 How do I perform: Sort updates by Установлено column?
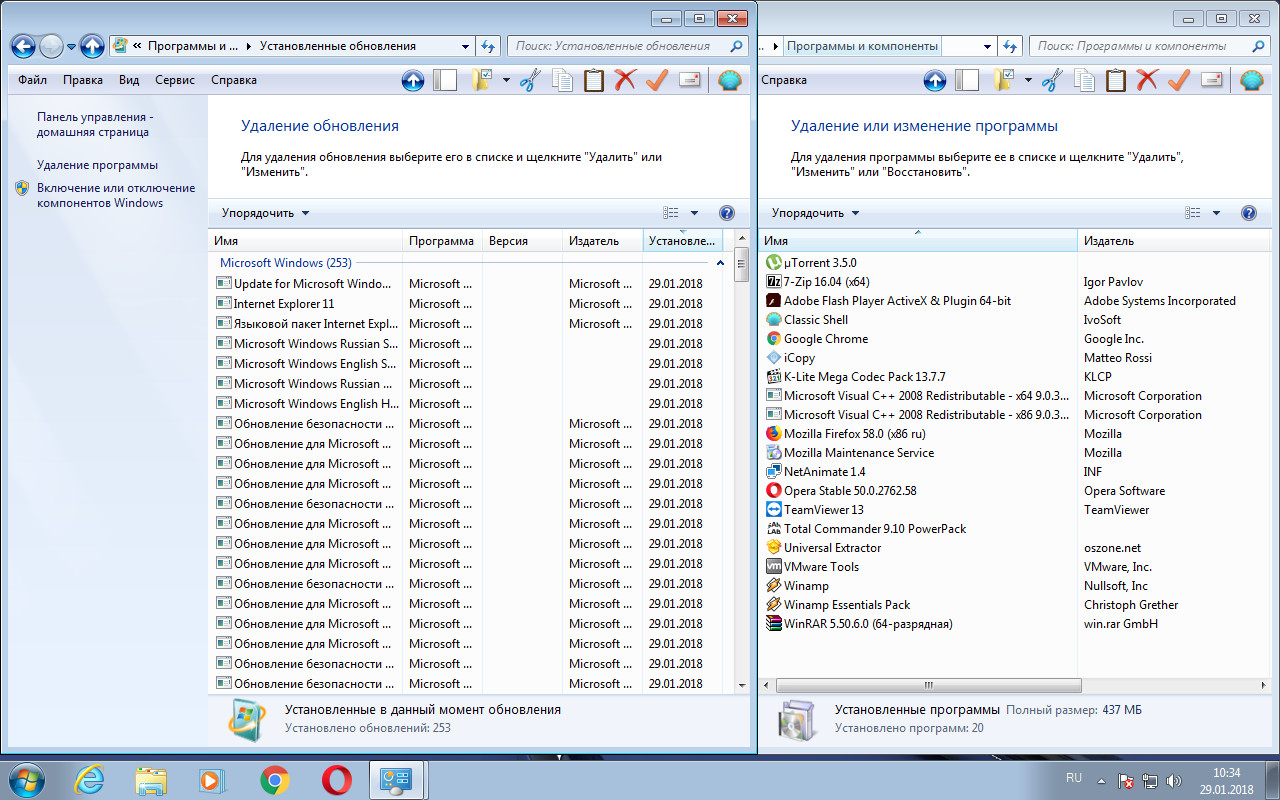[682, 241]
